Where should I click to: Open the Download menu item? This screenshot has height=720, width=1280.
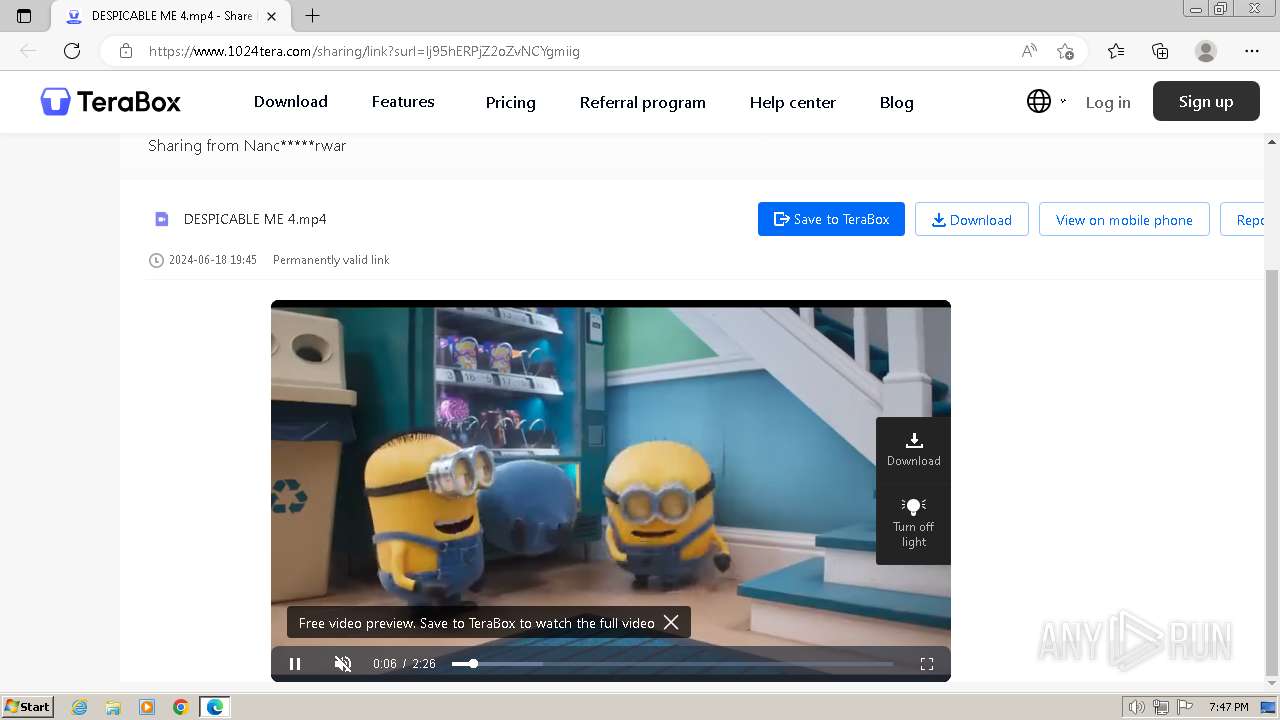click(x=290, y=101)
